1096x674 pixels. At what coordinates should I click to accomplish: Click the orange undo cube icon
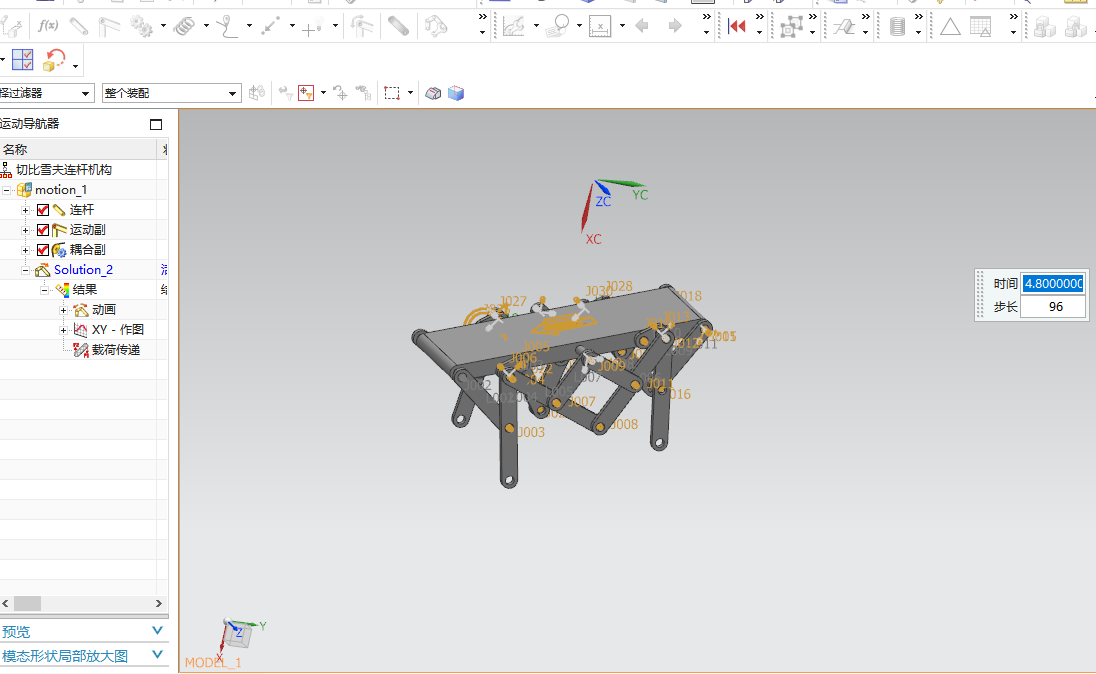tap(55, 60)
